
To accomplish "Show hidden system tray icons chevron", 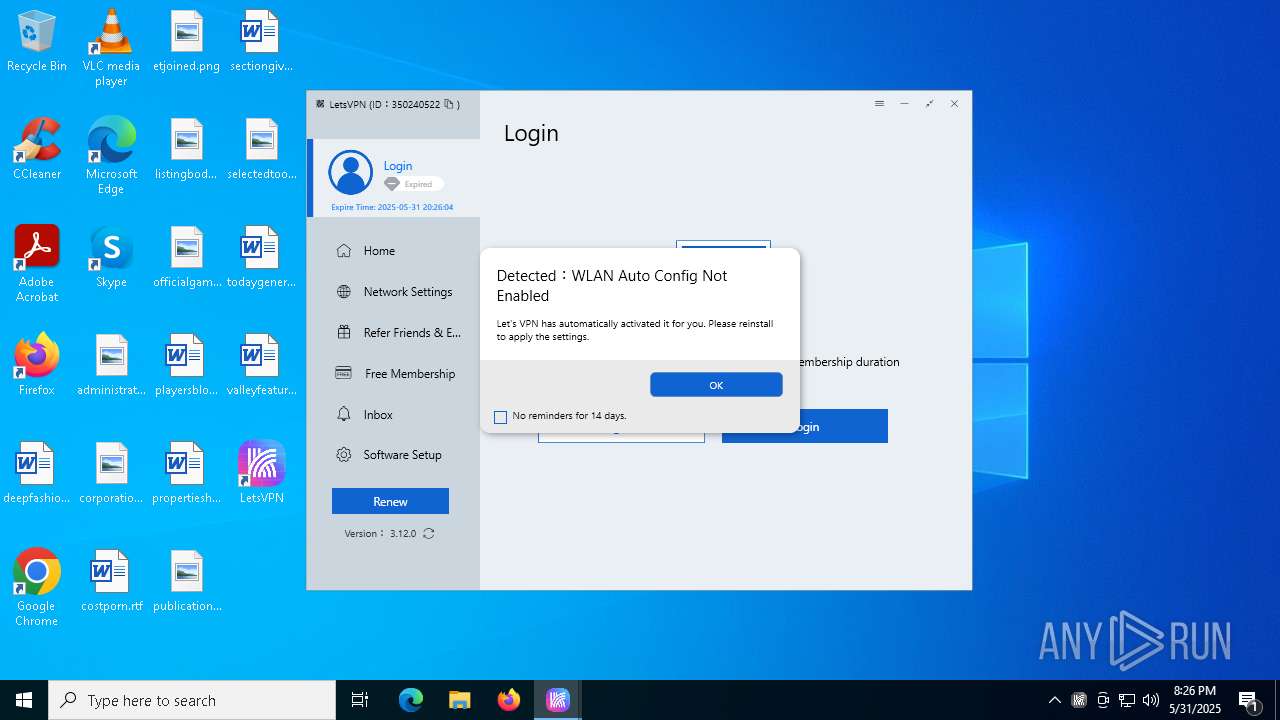I will (1055, 700).
